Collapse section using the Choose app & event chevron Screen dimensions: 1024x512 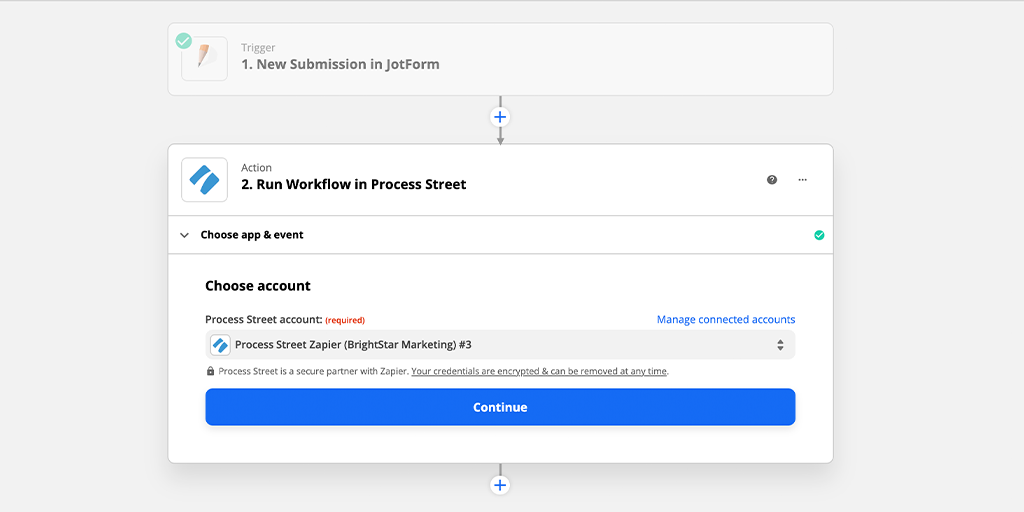(x=184, y=235)
